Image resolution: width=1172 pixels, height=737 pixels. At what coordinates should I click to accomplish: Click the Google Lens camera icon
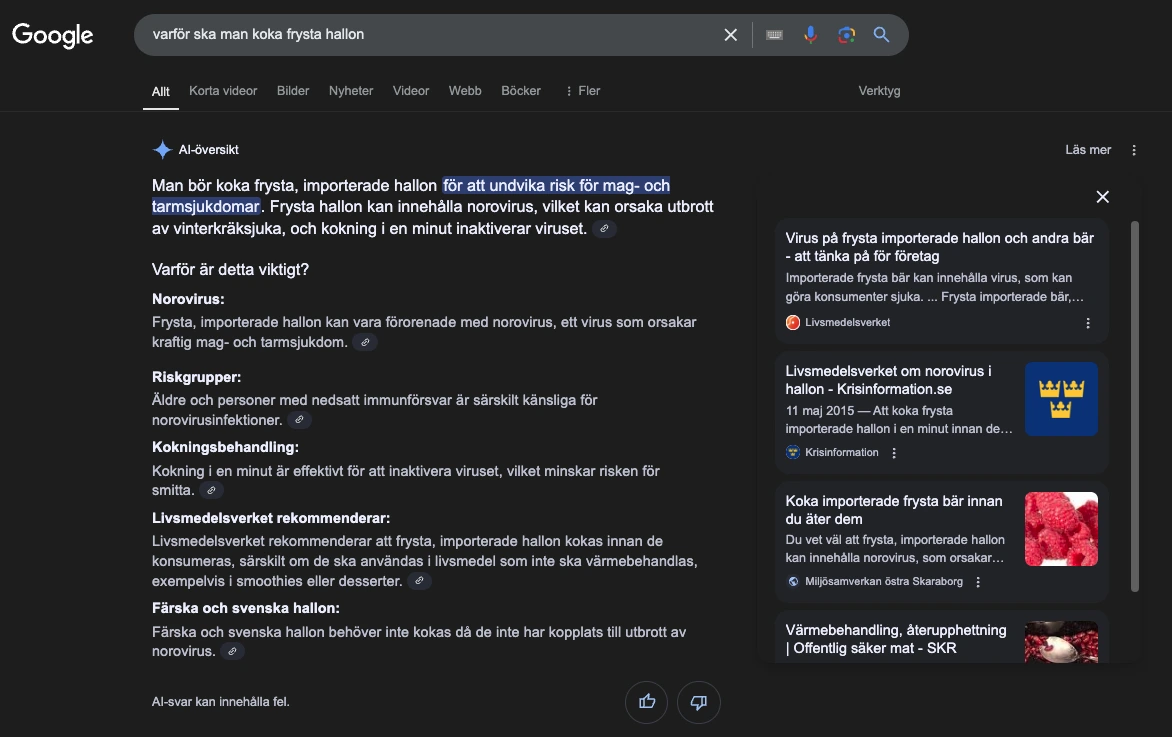[x=846, y=34]
